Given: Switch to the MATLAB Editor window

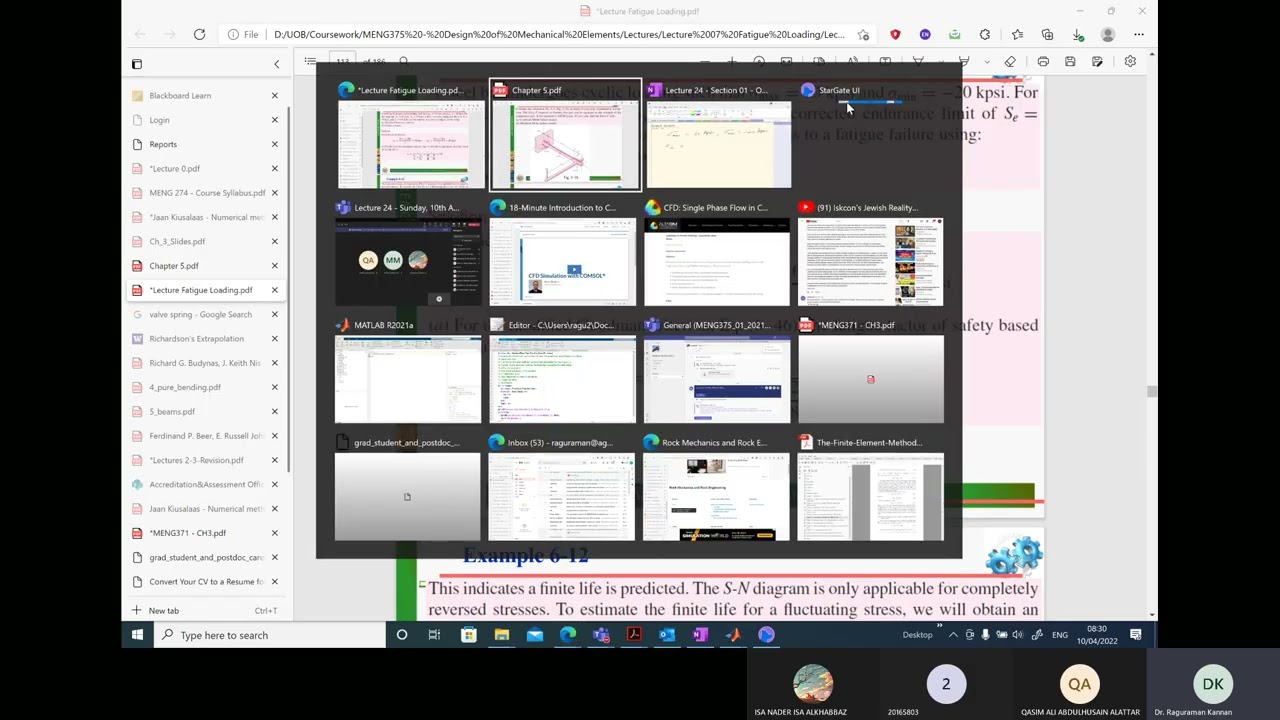Looking at the screenshot, I should point(563,370).
